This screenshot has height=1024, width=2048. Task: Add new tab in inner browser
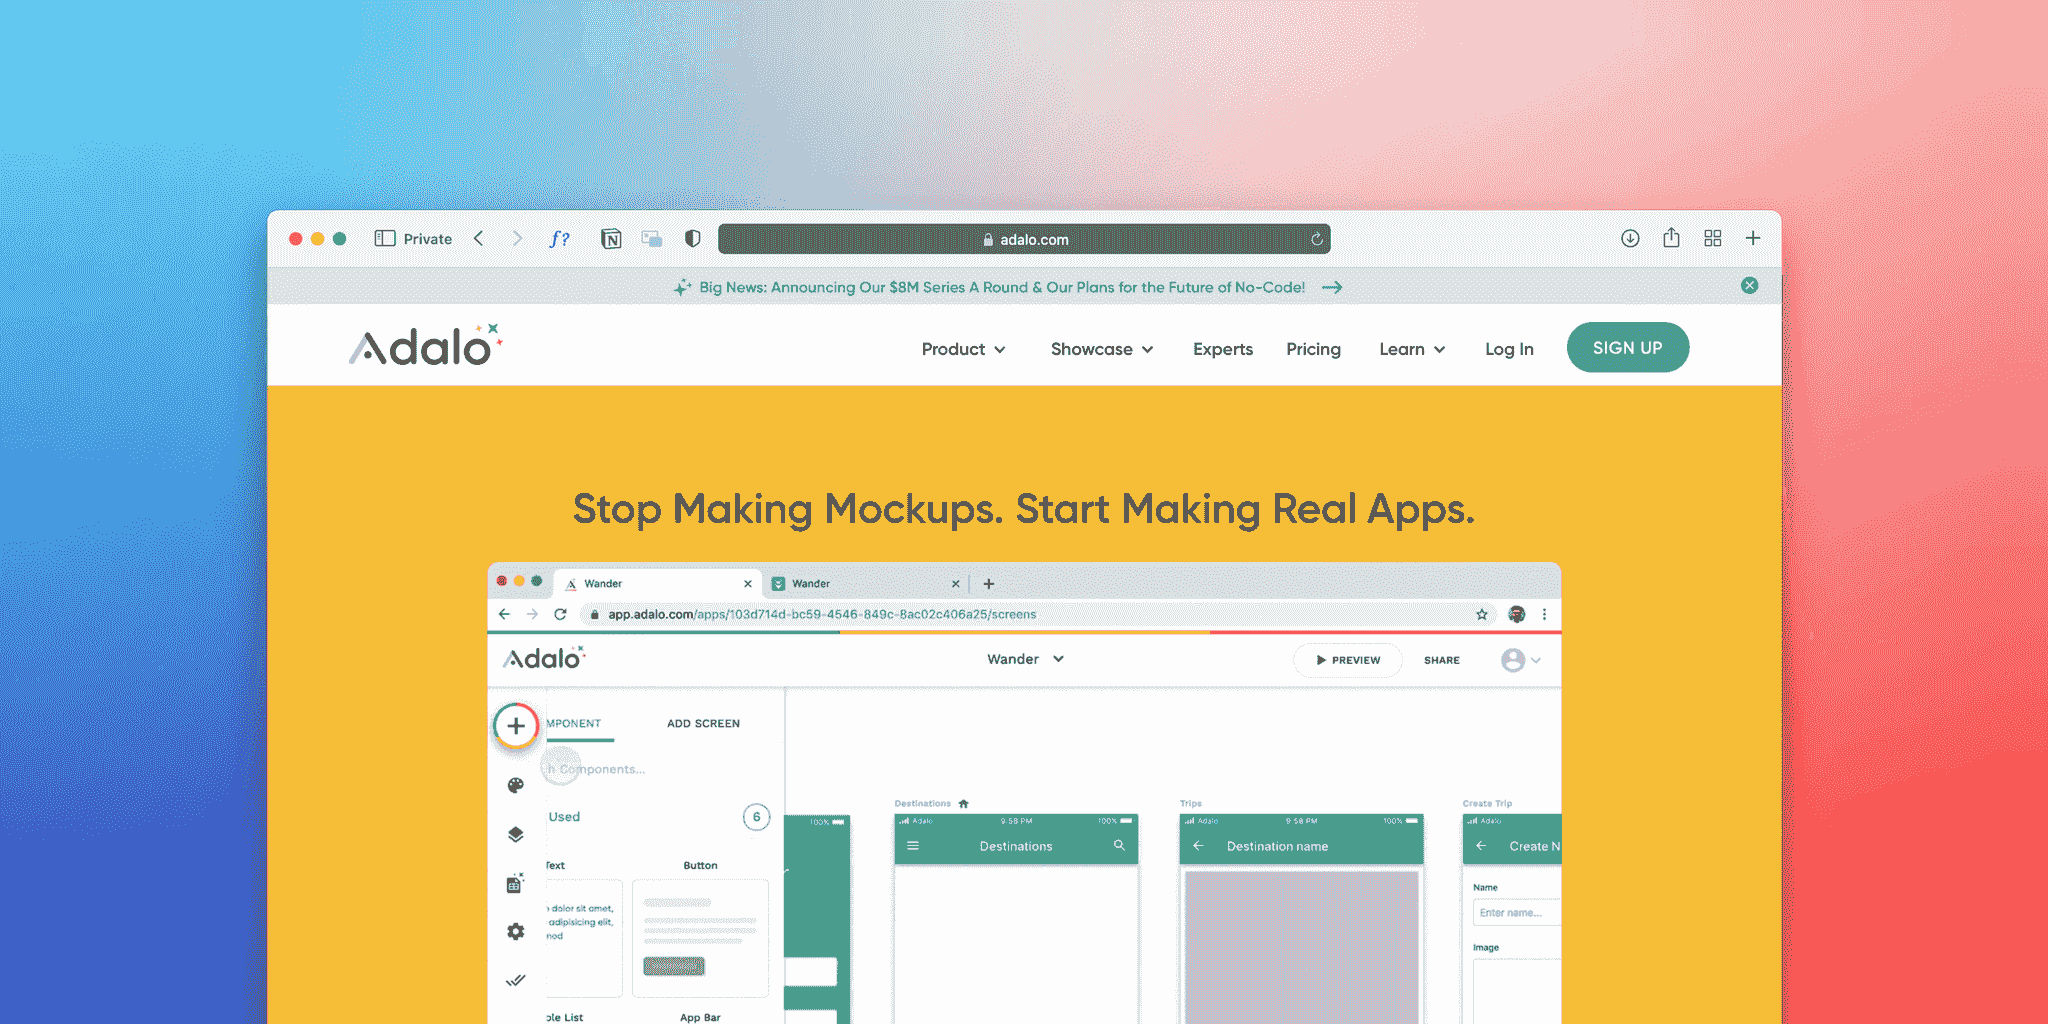[988, 584]
